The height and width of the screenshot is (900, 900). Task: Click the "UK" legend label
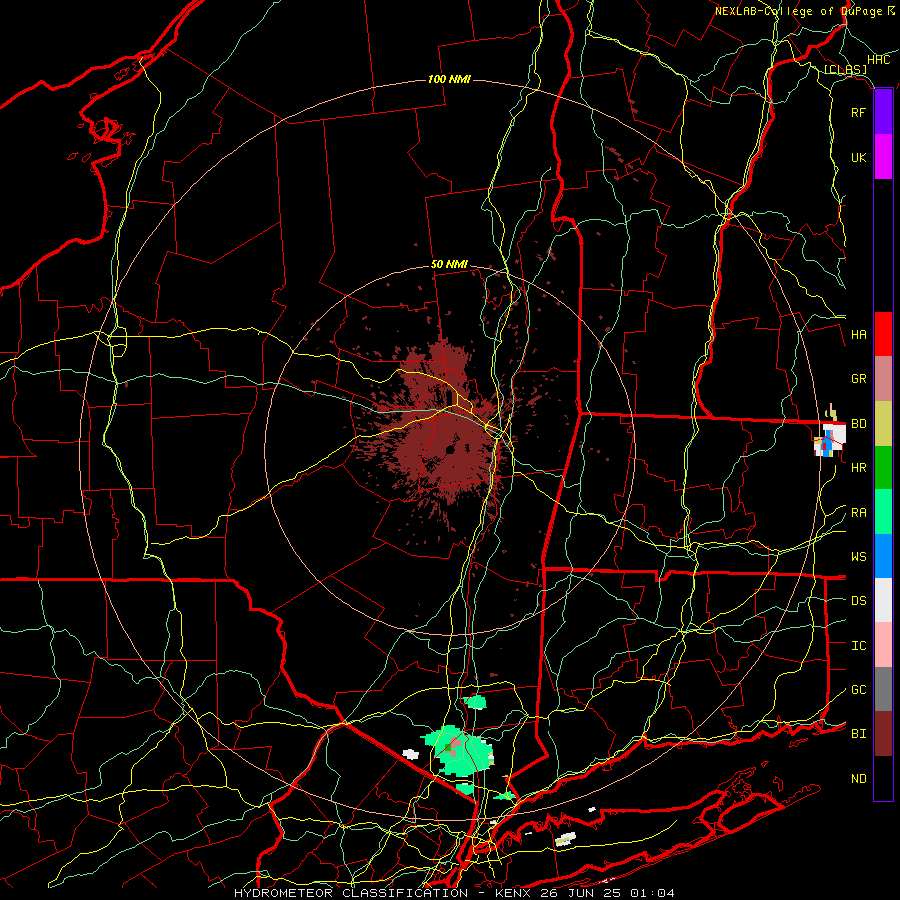click(x=858, y=157)
